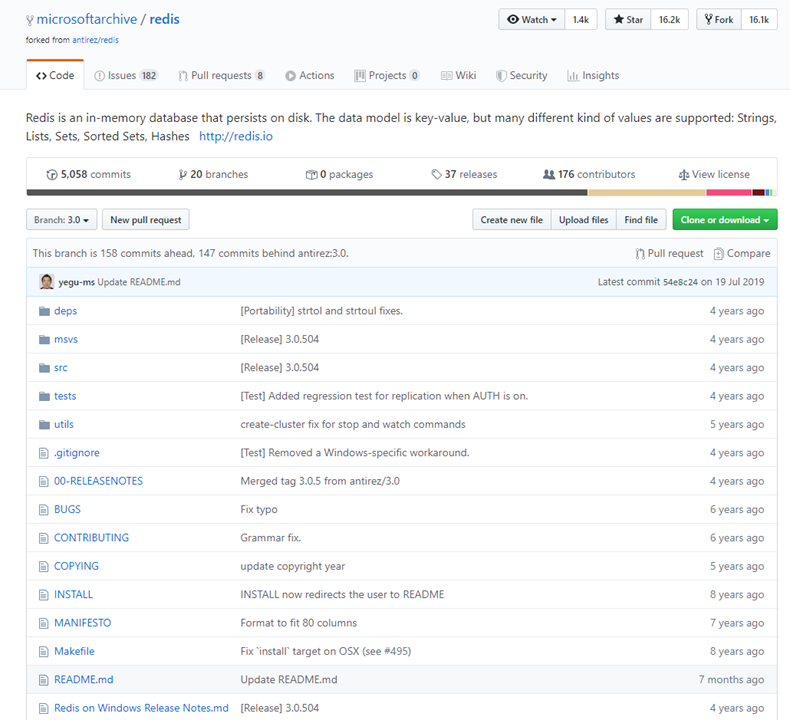Click the BUGS file icon
Viewport: 790px width, 720px height.
coord(44,509)
